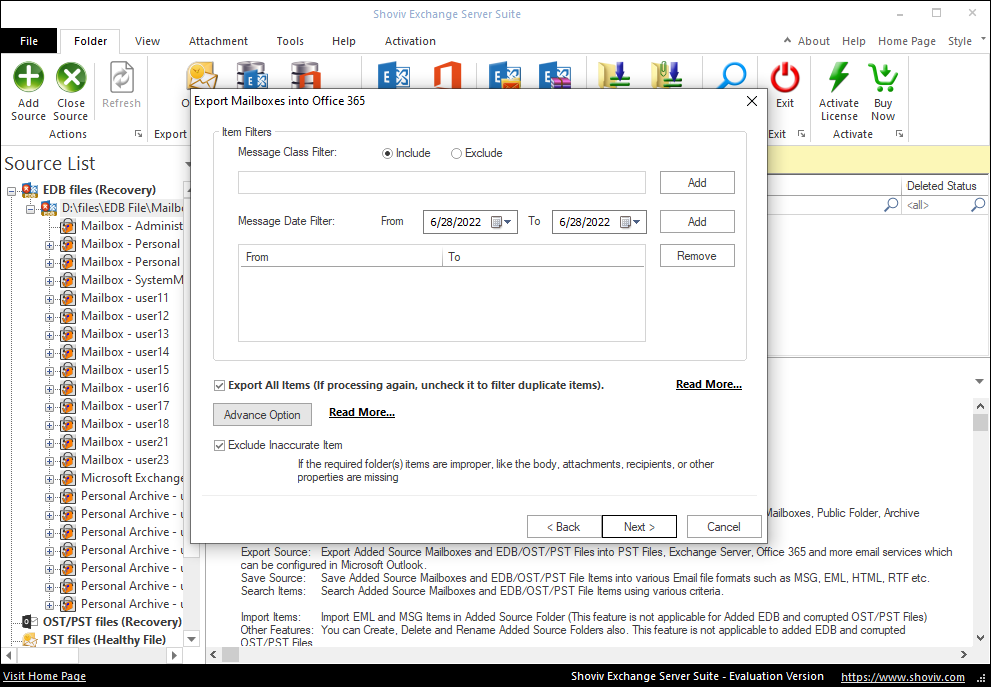Click the folder with download arrow icon
The height and width of the screenshot is (687, 991).
(615, 75)
